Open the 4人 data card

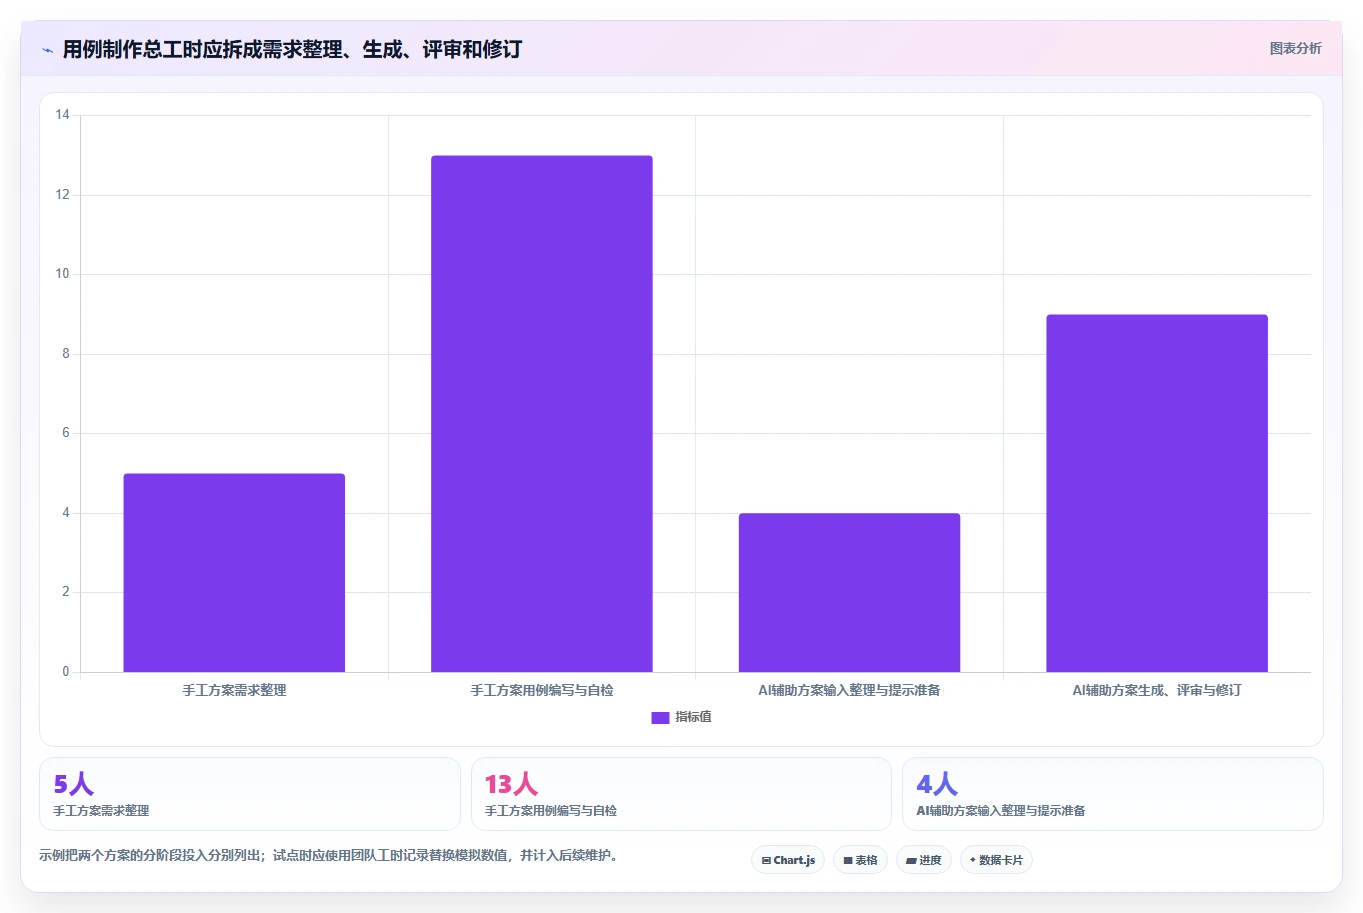point(1112,794)
